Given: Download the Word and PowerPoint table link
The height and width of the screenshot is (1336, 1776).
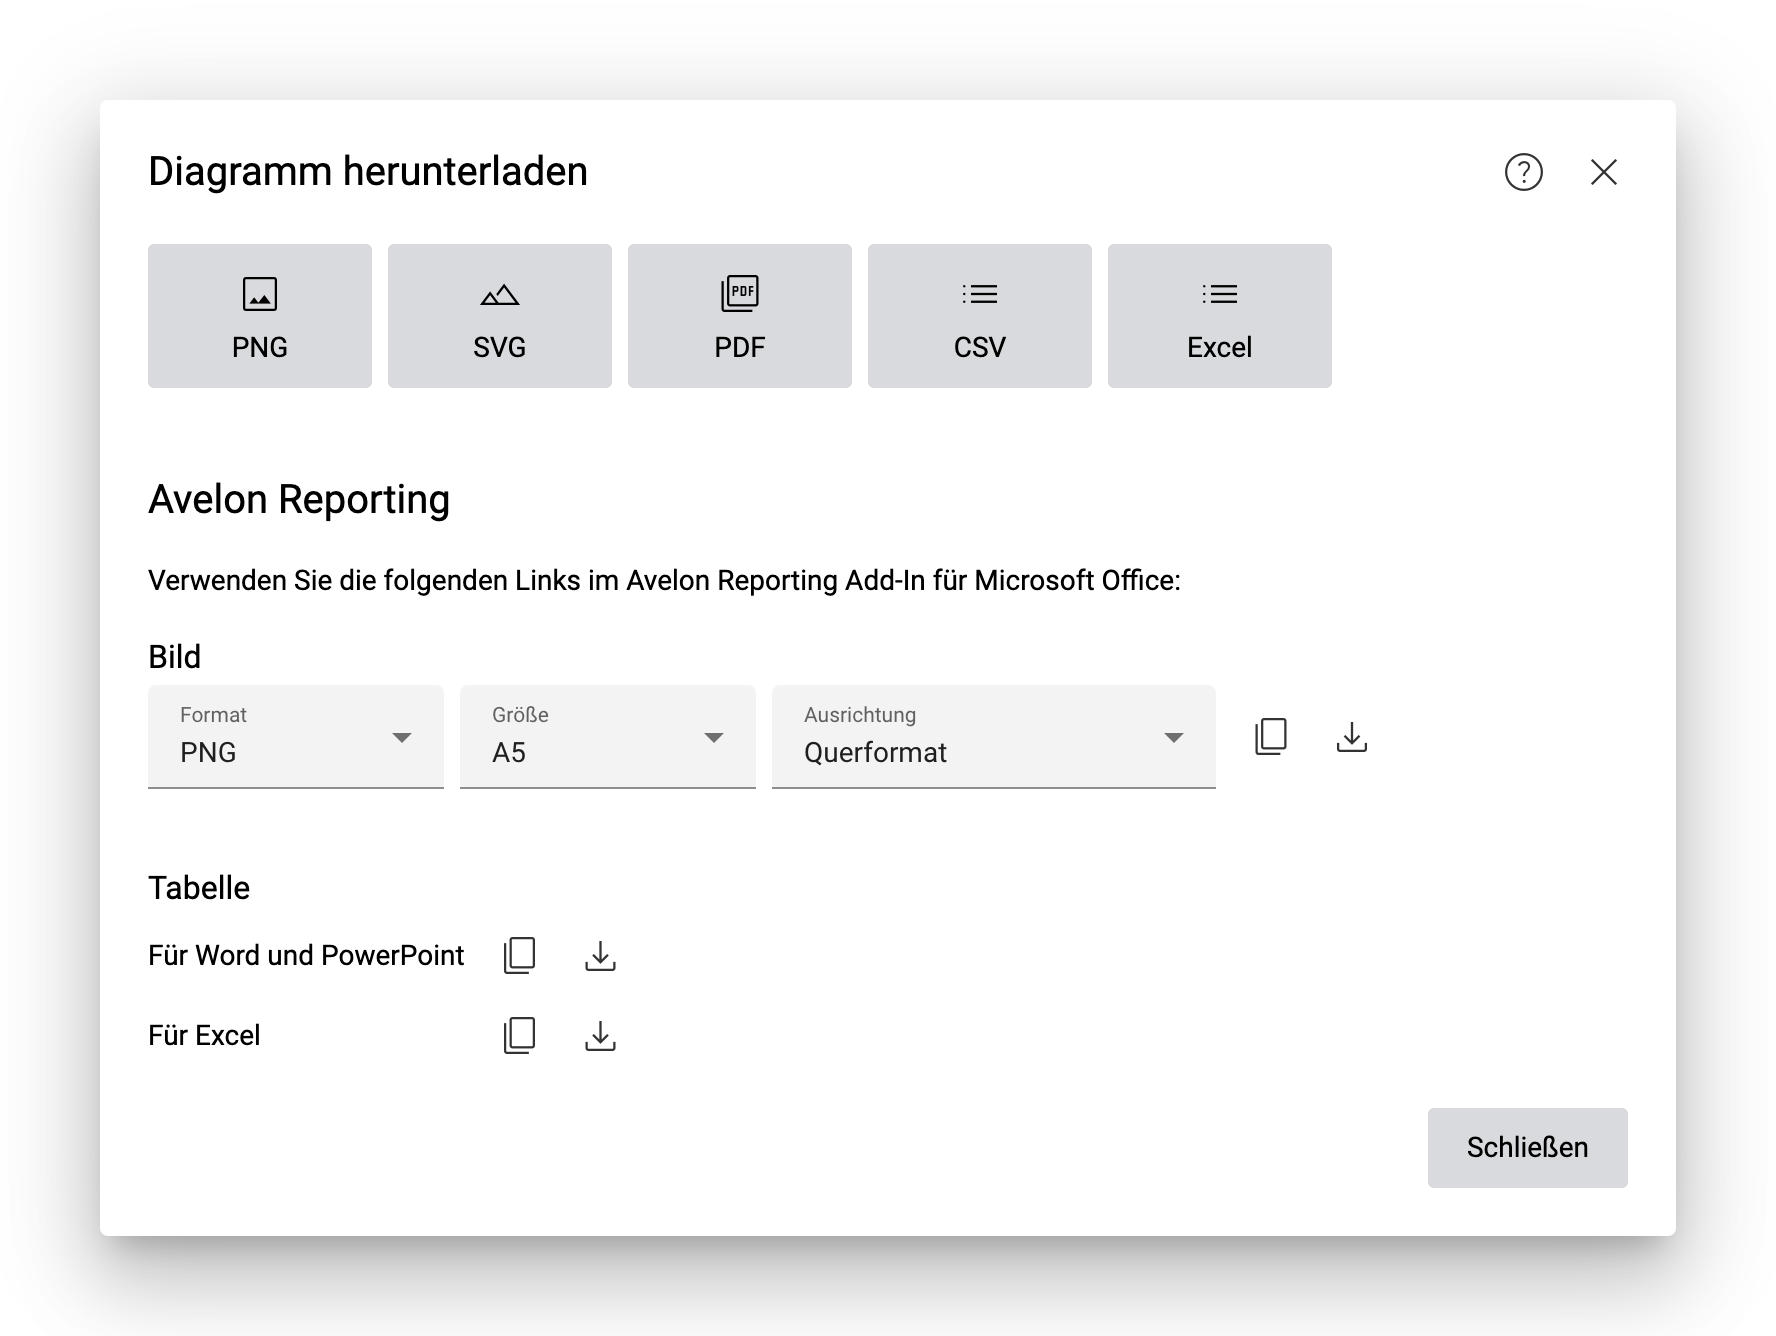Looking at the screenshot, I should (600, 956).
